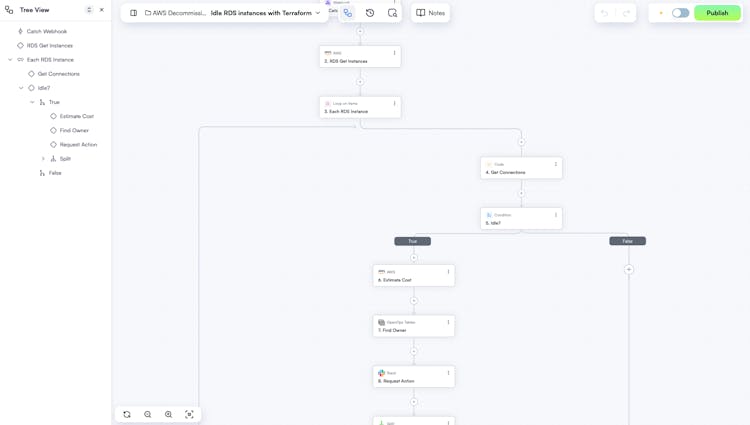Toggle the tree view toolbar icon
Image resolution: width=750 pixels, height=425 pixels.
tap(348, 13)
